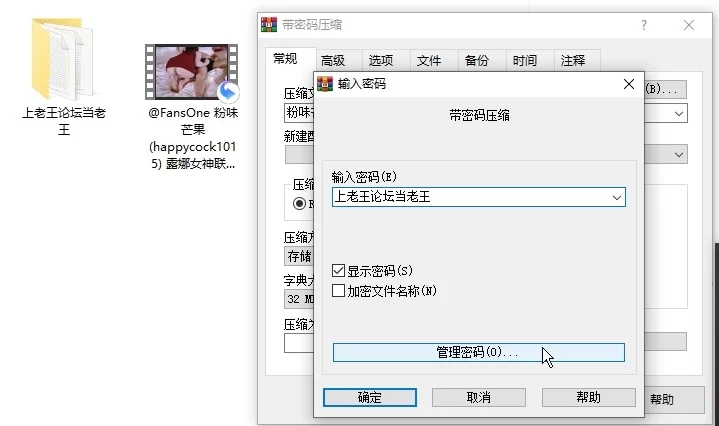The image size is (719, 426).
Task: Confirm with the 确定 button
Action: pos(370,398)
